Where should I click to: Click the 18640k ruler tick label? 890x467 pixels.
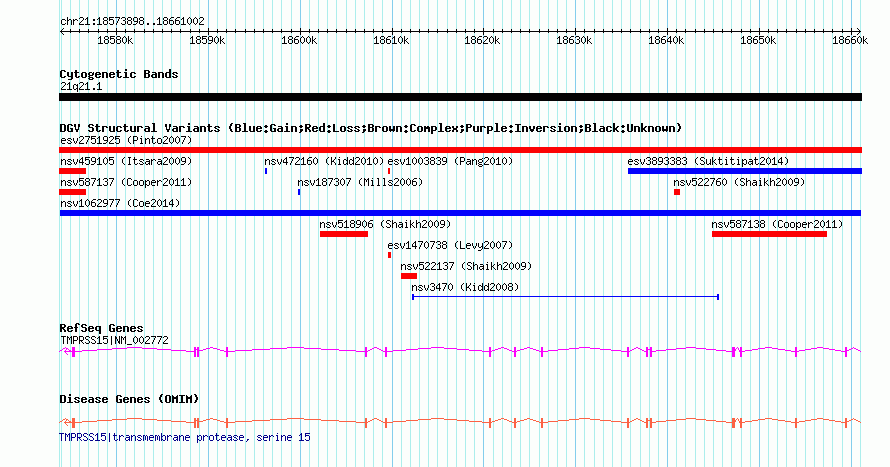click(666, 40)
